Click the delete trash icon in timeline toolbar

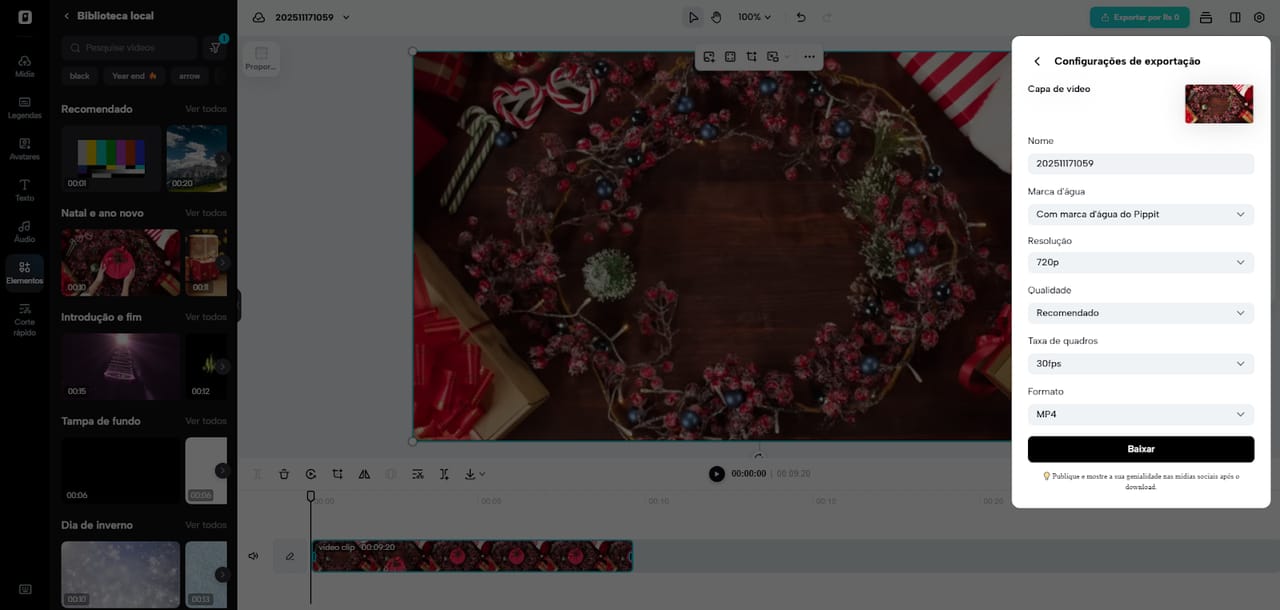(284, 474)
